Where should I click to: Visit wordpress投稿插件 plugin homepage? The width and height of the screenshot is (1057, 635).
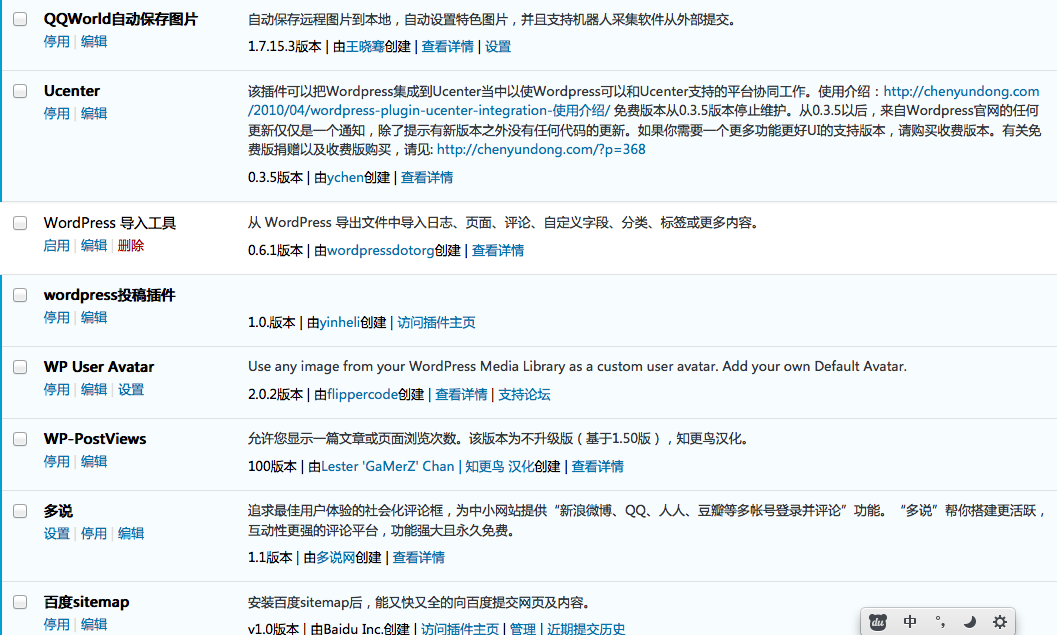tap(436, 322)
